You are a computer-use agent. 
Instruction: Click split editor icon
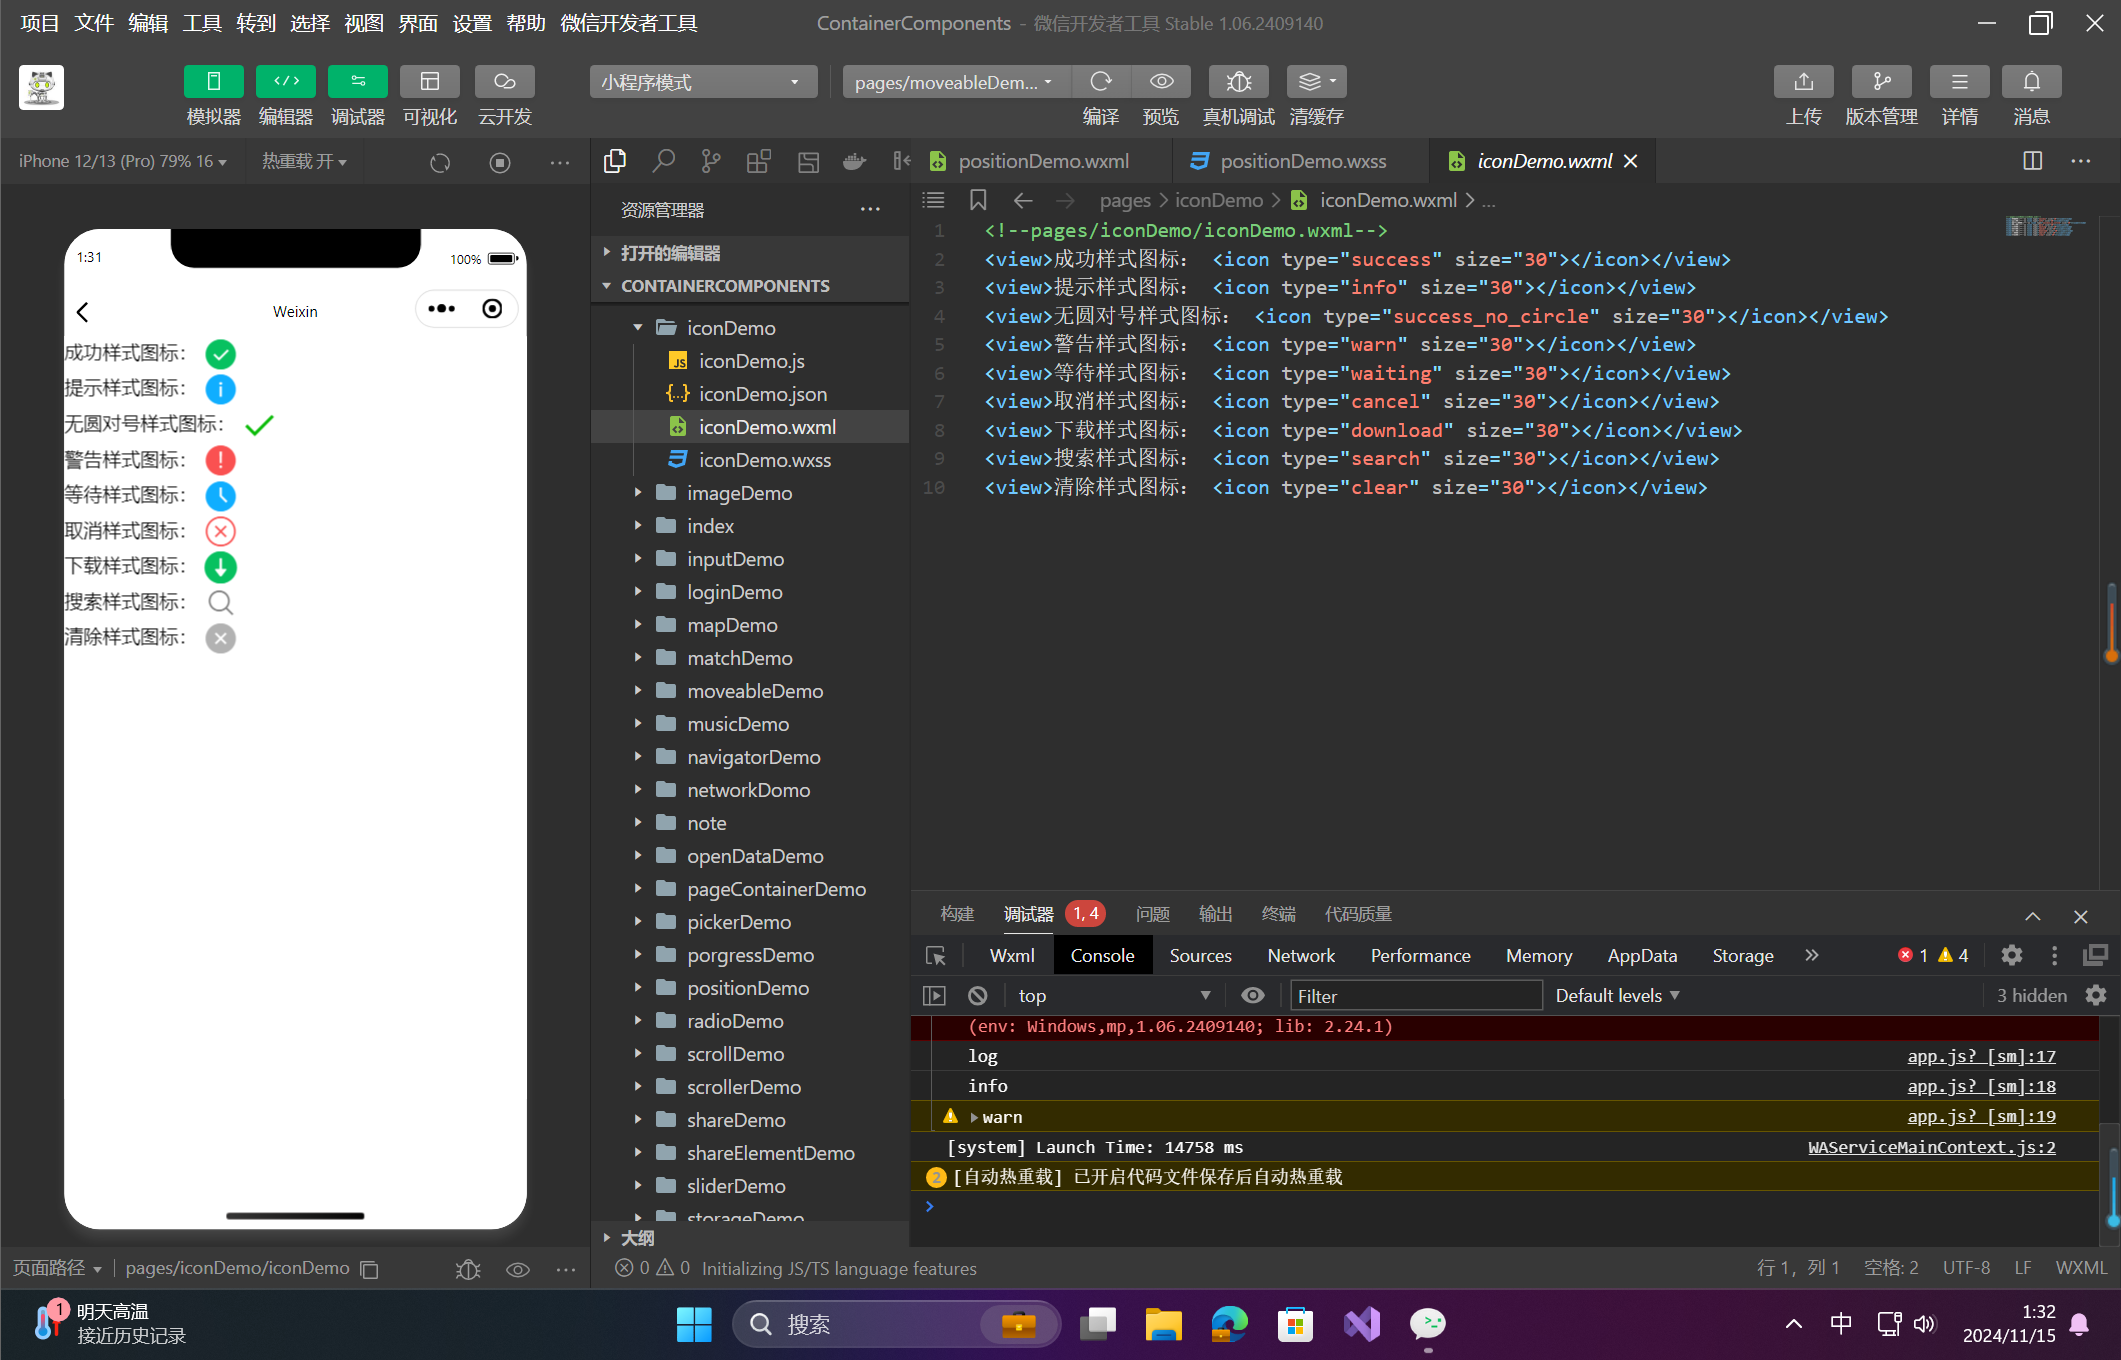(x=2032, y=161)
